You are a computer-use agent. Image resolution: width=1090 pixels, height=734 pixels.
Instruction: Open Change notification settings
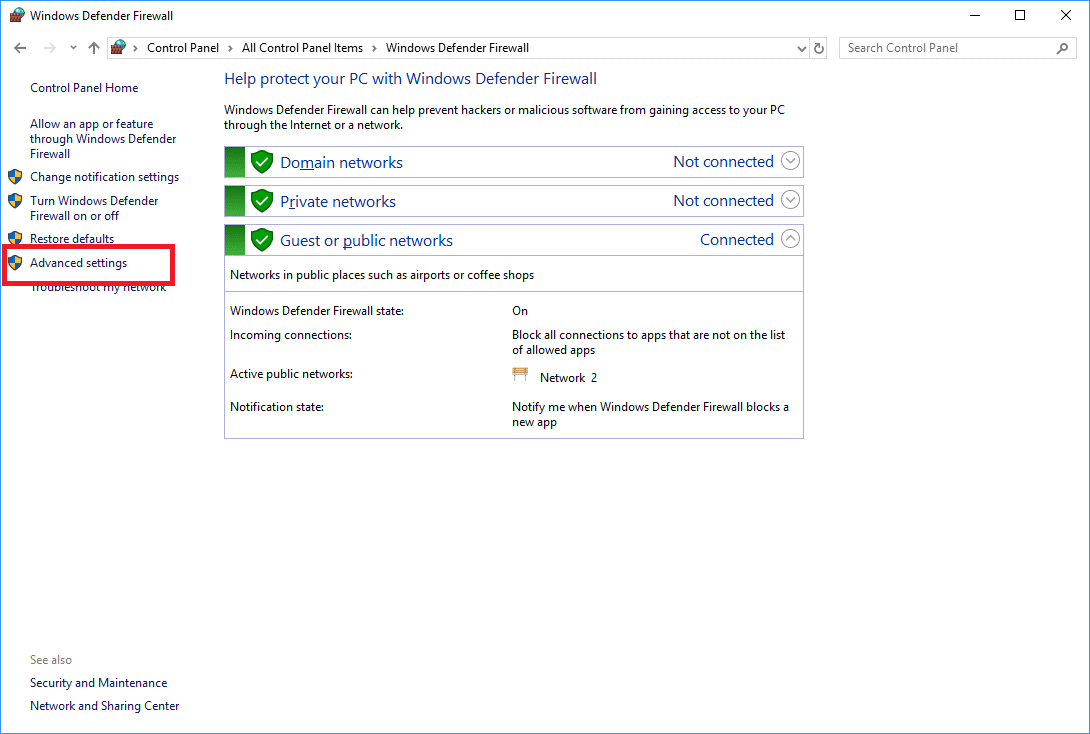[104, 177]
